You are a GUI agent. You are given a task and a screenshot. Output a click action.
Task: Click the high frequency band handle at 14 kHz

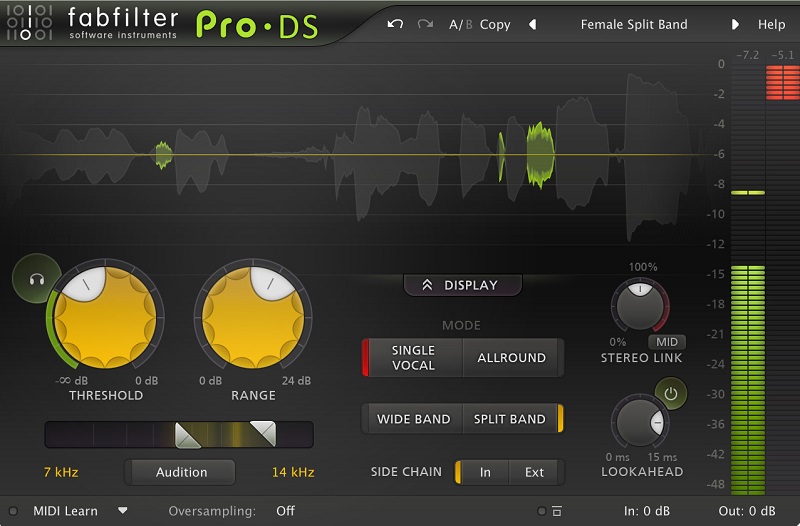263,433
